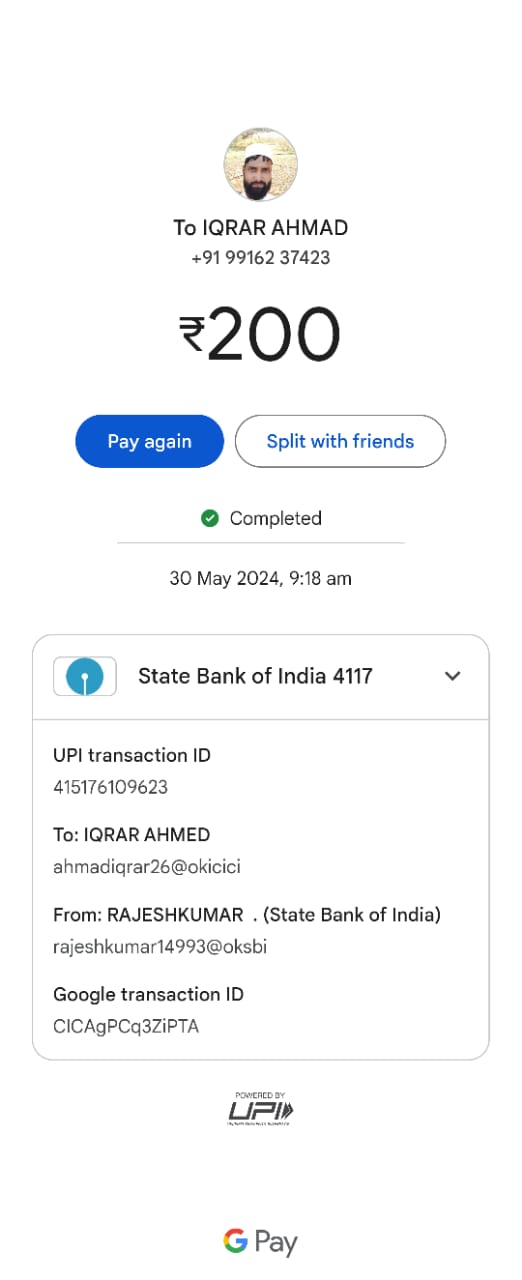Screen dimensions: 522x1280
Task: Click the recipient phone number +91 99162 37423
Action: coord(261,258)
